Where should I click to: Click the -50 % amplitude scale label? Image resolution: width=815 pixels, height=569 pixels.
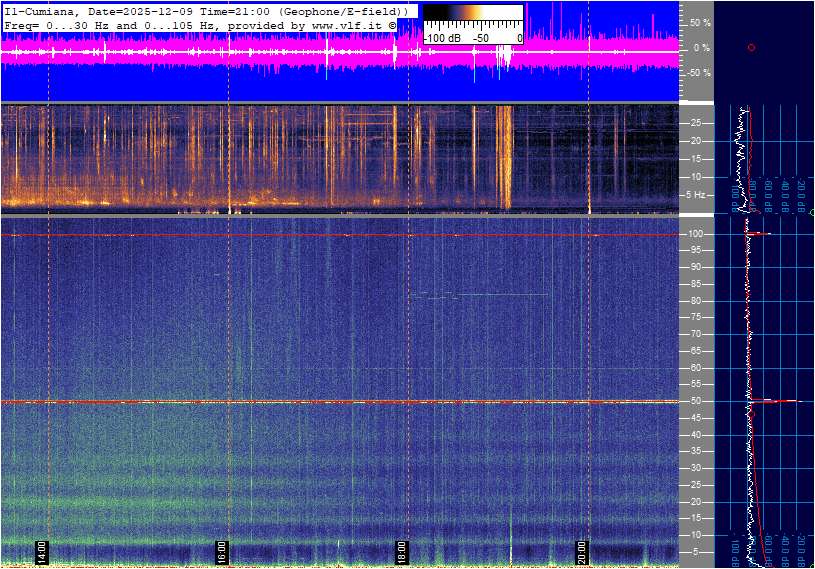click(x=697, y=73)
